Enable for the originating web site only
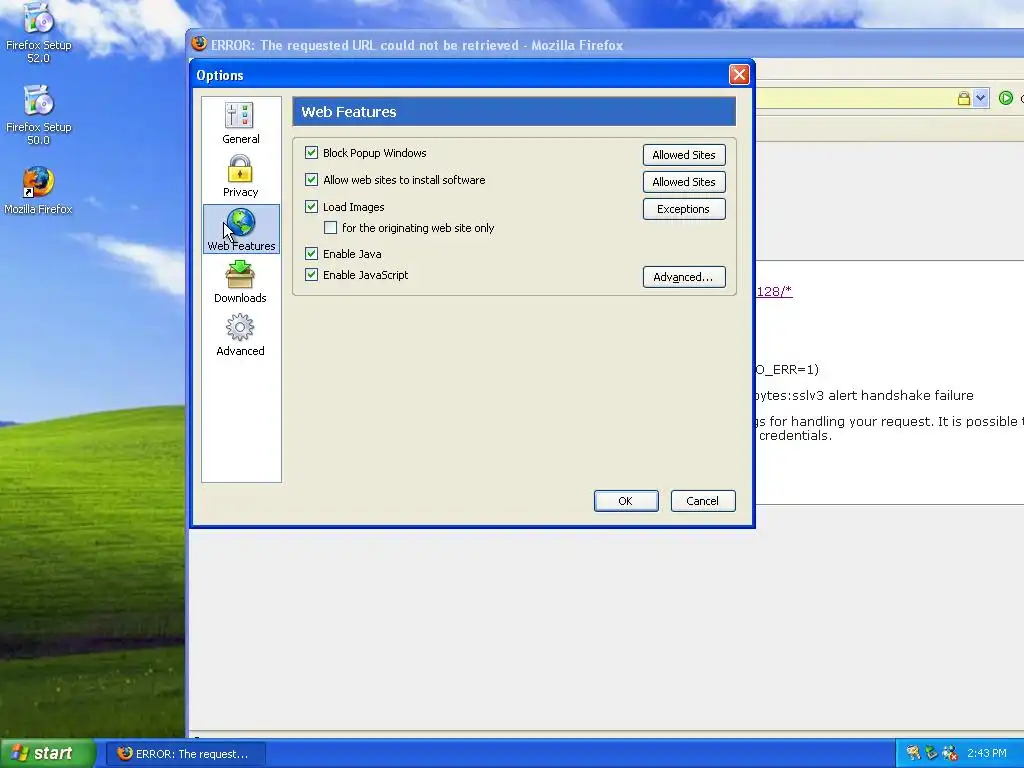1024x768 pixels. (x=330, y=228)
